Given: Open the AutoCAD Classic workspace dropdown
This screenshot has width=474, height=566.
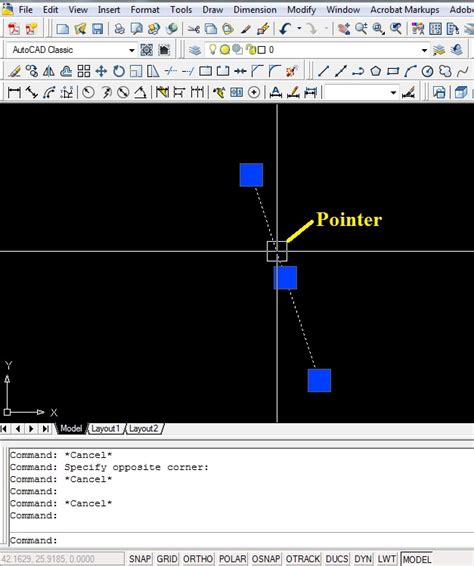Looking at the screenshot, I should point(132,50).
